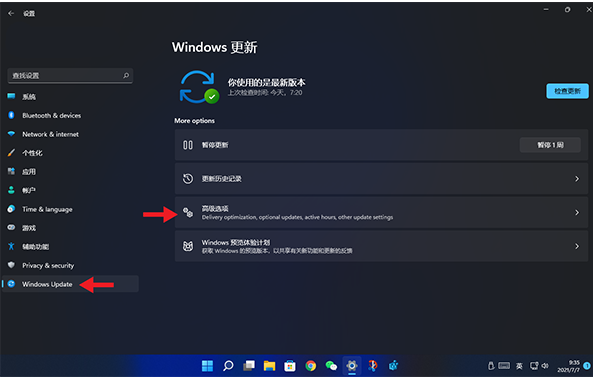Select the Network & internet Wi-Fi icon
This screenshot has width=593, height=377.
11,134
